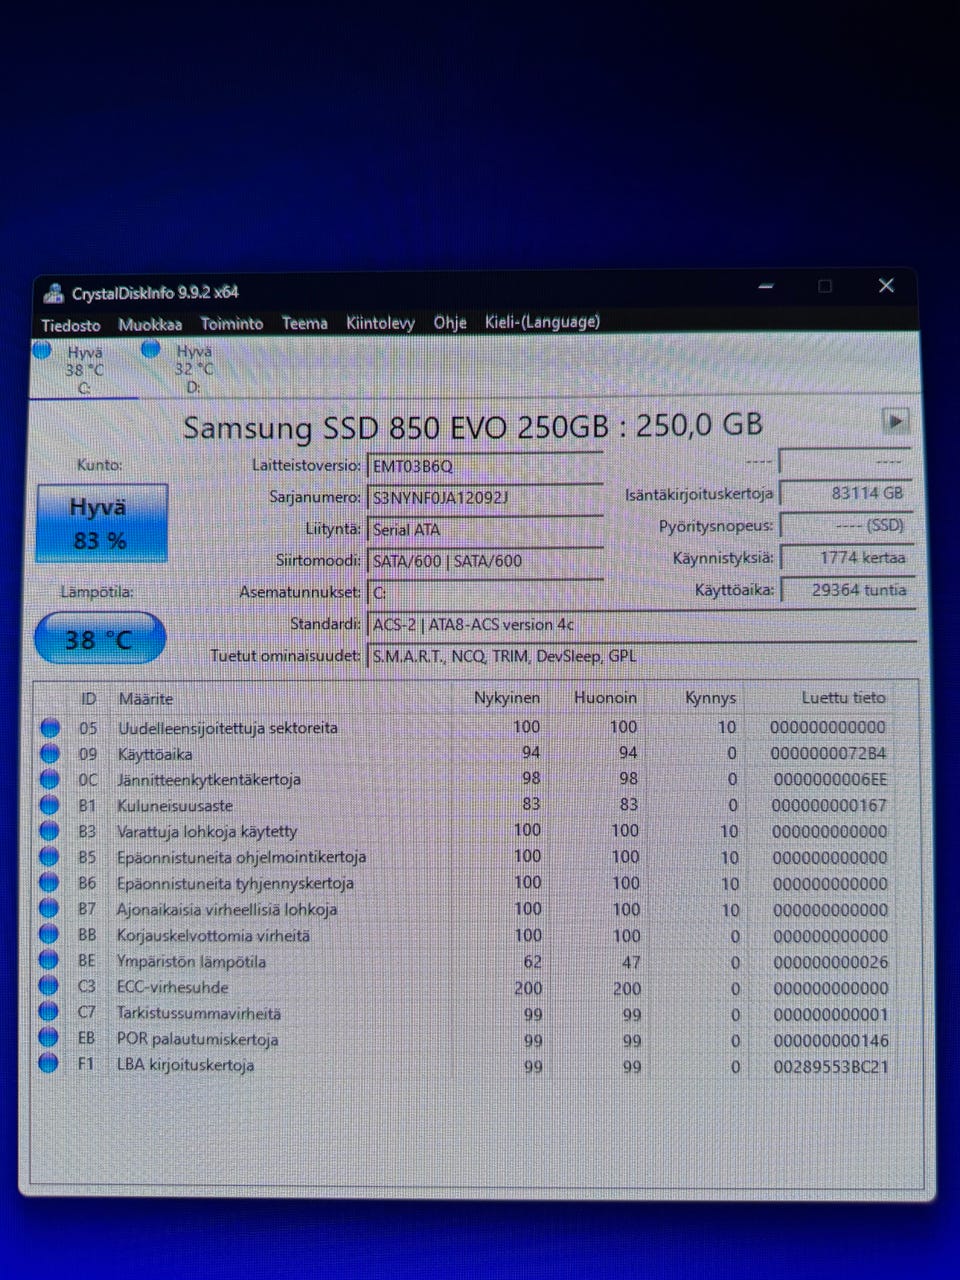Click the firmware field EMT03B6Q
Screen dimensions: 960x1280
(485, 466)
